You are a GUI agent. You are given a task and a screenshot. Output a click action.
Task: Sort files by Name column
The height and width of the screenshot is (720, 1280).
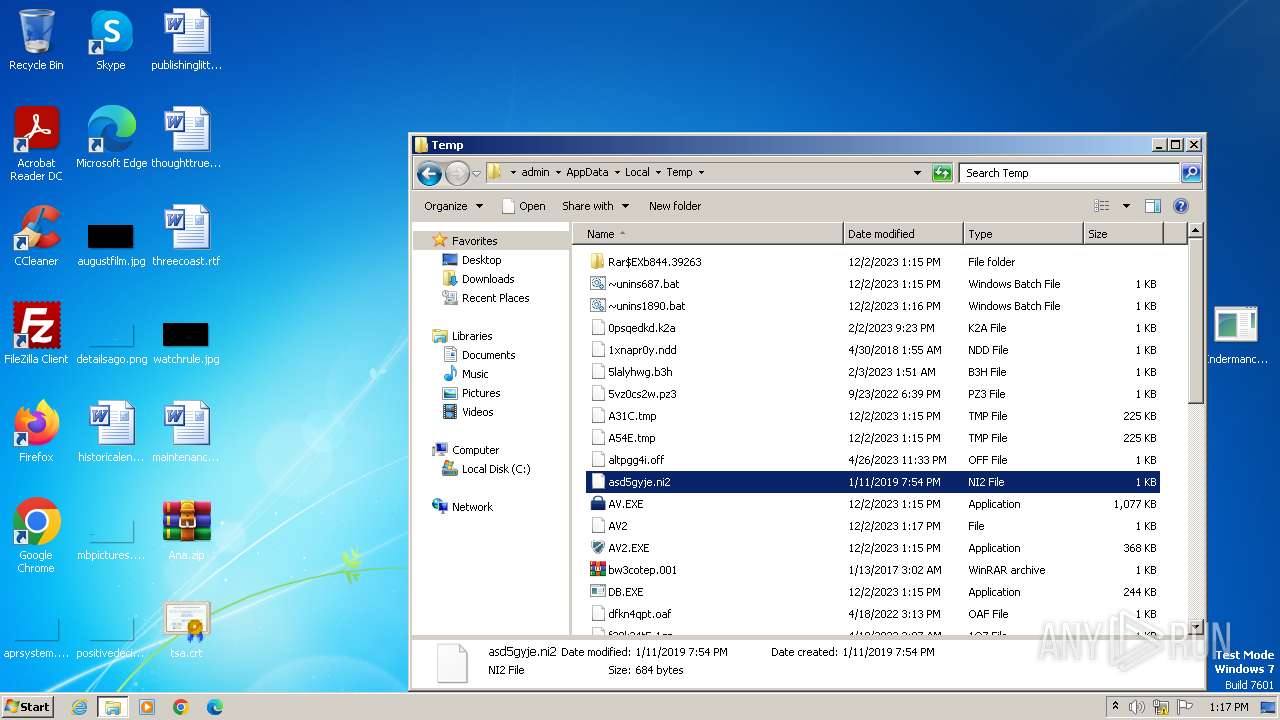click(708, 234)
